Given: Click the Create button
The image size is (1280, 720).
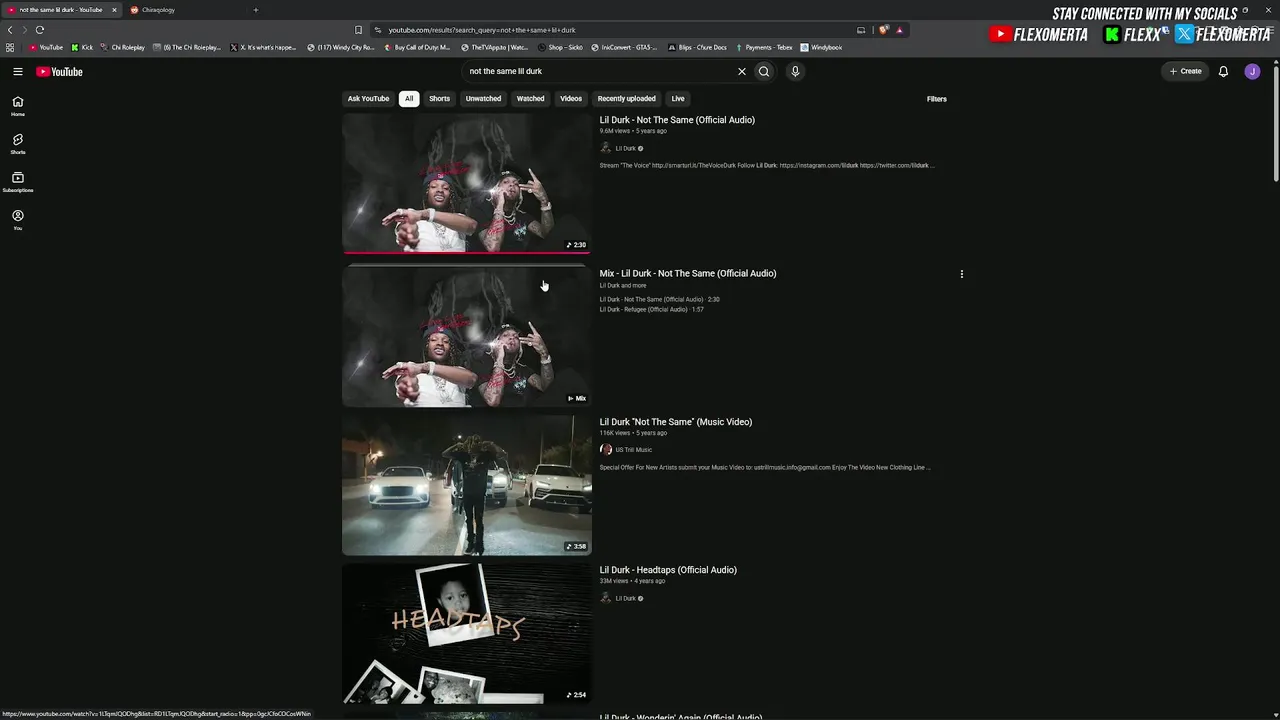Looking at the screenshot, I should coord(1186,71).
